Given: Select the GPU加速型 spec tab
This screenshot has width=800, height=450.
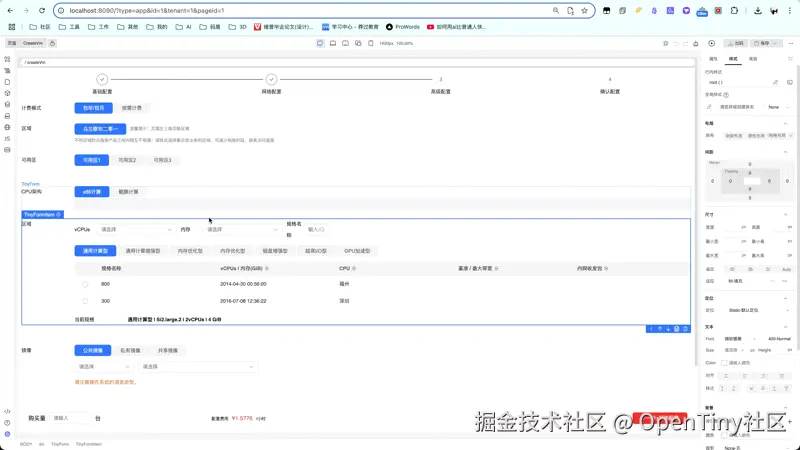Looking at the screenshot, I should point(357,251).
